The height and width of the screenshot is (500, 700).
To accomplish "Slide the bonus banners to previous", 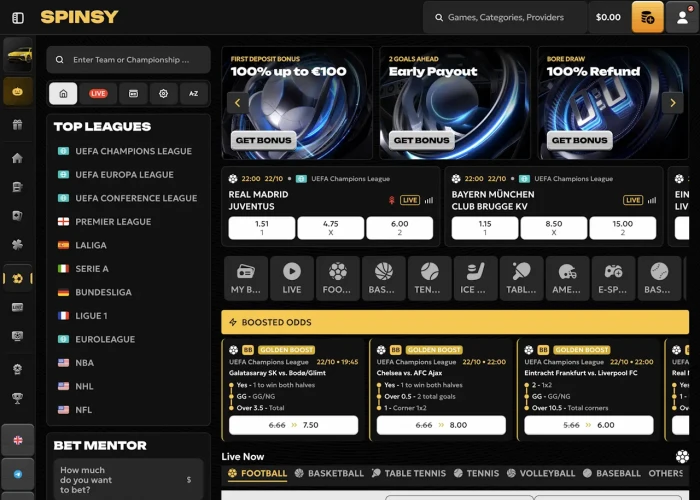I will pos(238,103).
